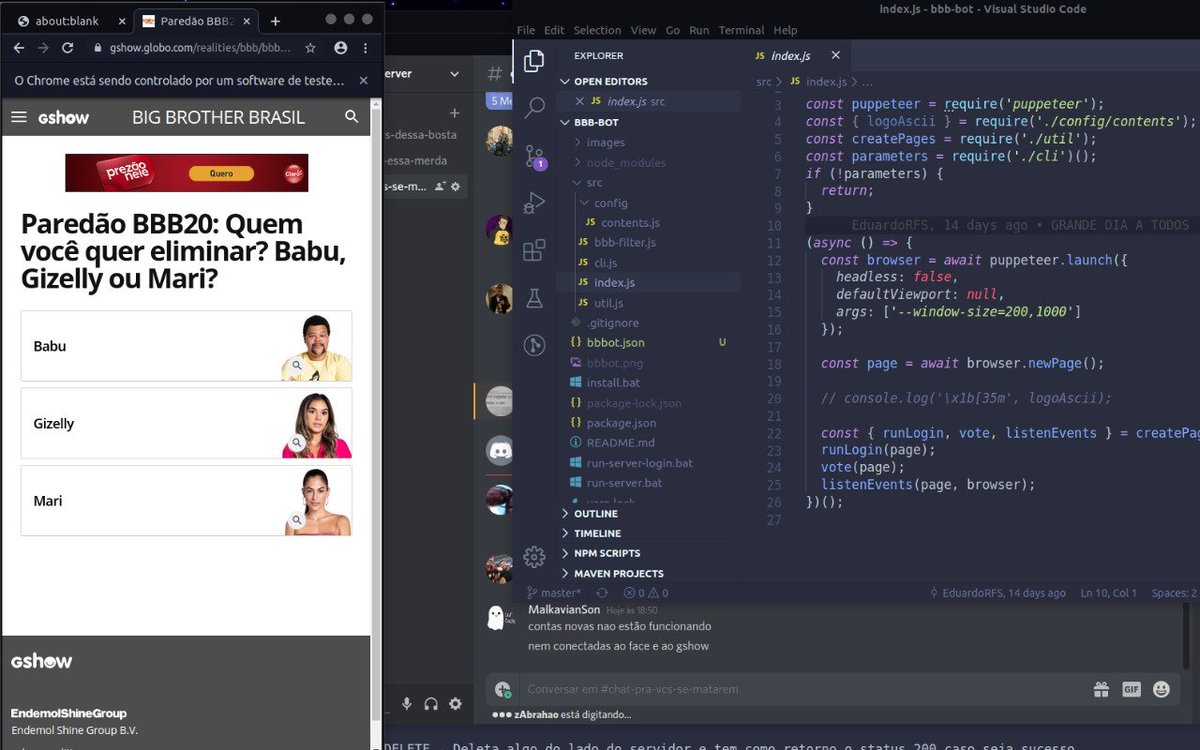Close the index.js editor tab
1200x750 pixels.
coord(835,56)
